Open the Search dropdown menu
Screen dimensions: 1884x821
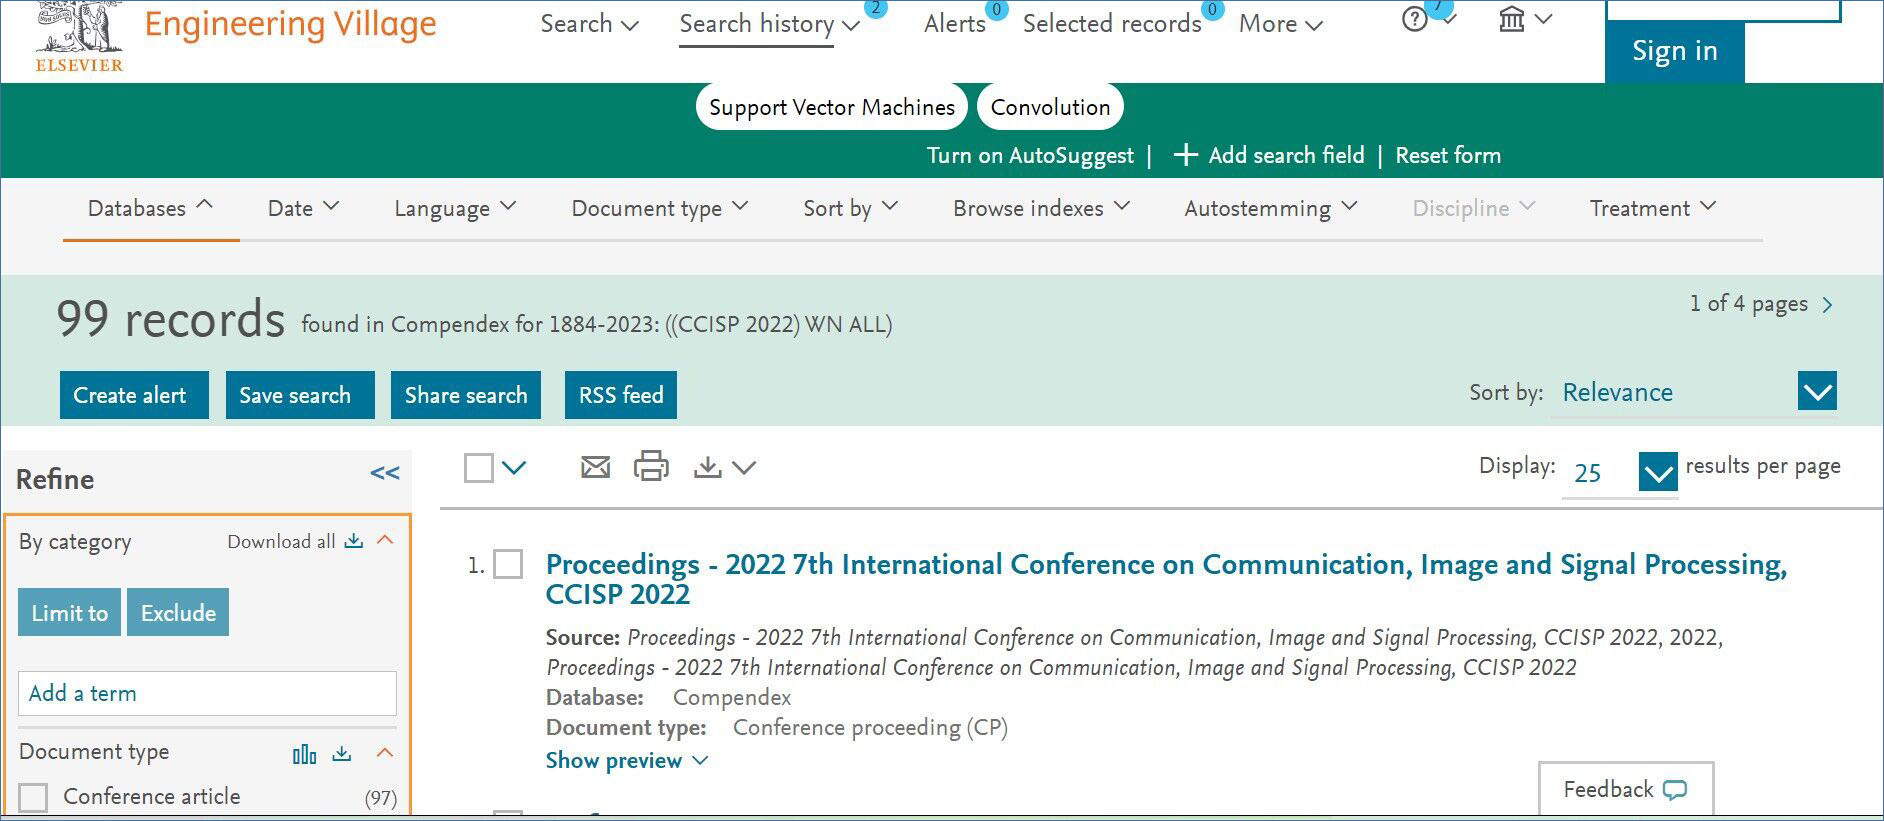(589, 24)
